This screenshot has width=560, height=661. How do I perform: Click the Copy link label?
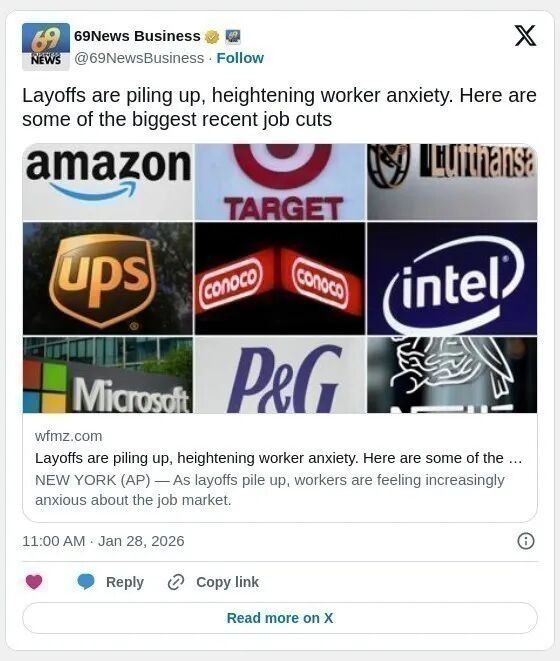[227, 582]
